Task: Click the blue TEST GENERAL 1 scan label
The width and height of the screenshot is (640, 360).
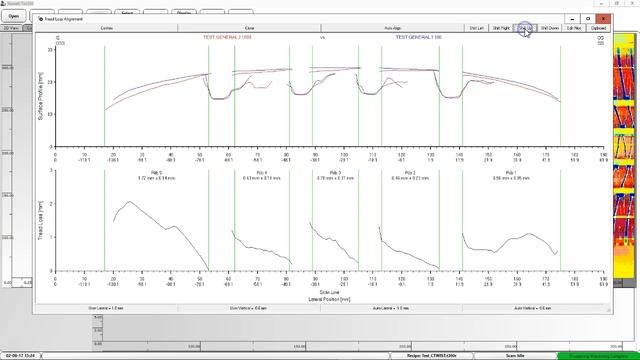Action: [418, 37]
